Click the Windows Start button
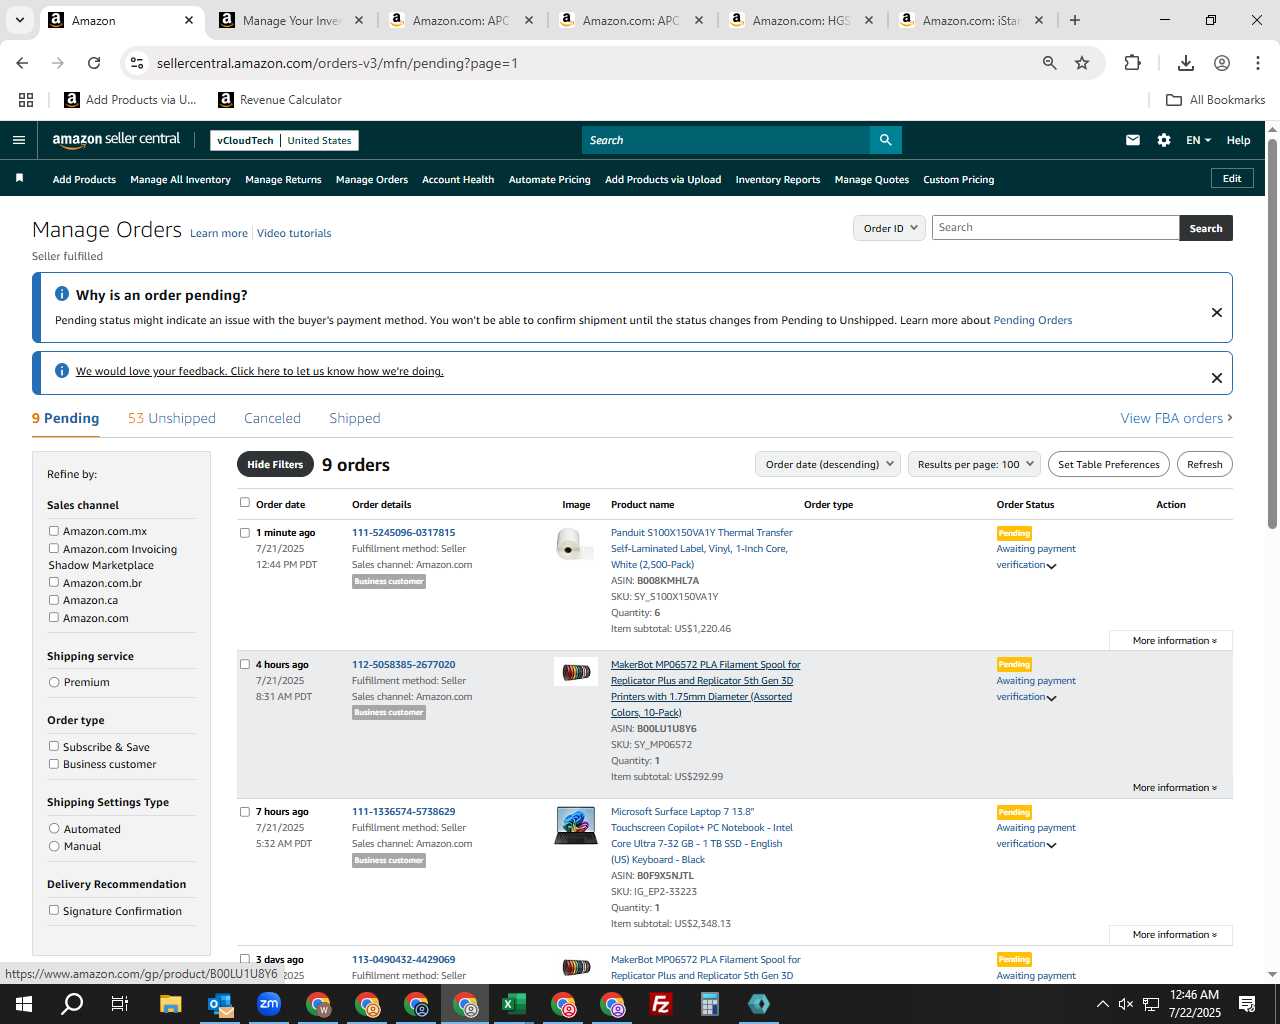 point(23,1004)
